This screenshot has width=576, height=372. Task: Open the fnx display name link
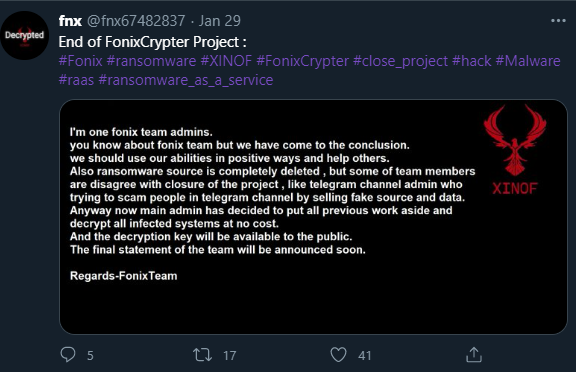[70, 21]
